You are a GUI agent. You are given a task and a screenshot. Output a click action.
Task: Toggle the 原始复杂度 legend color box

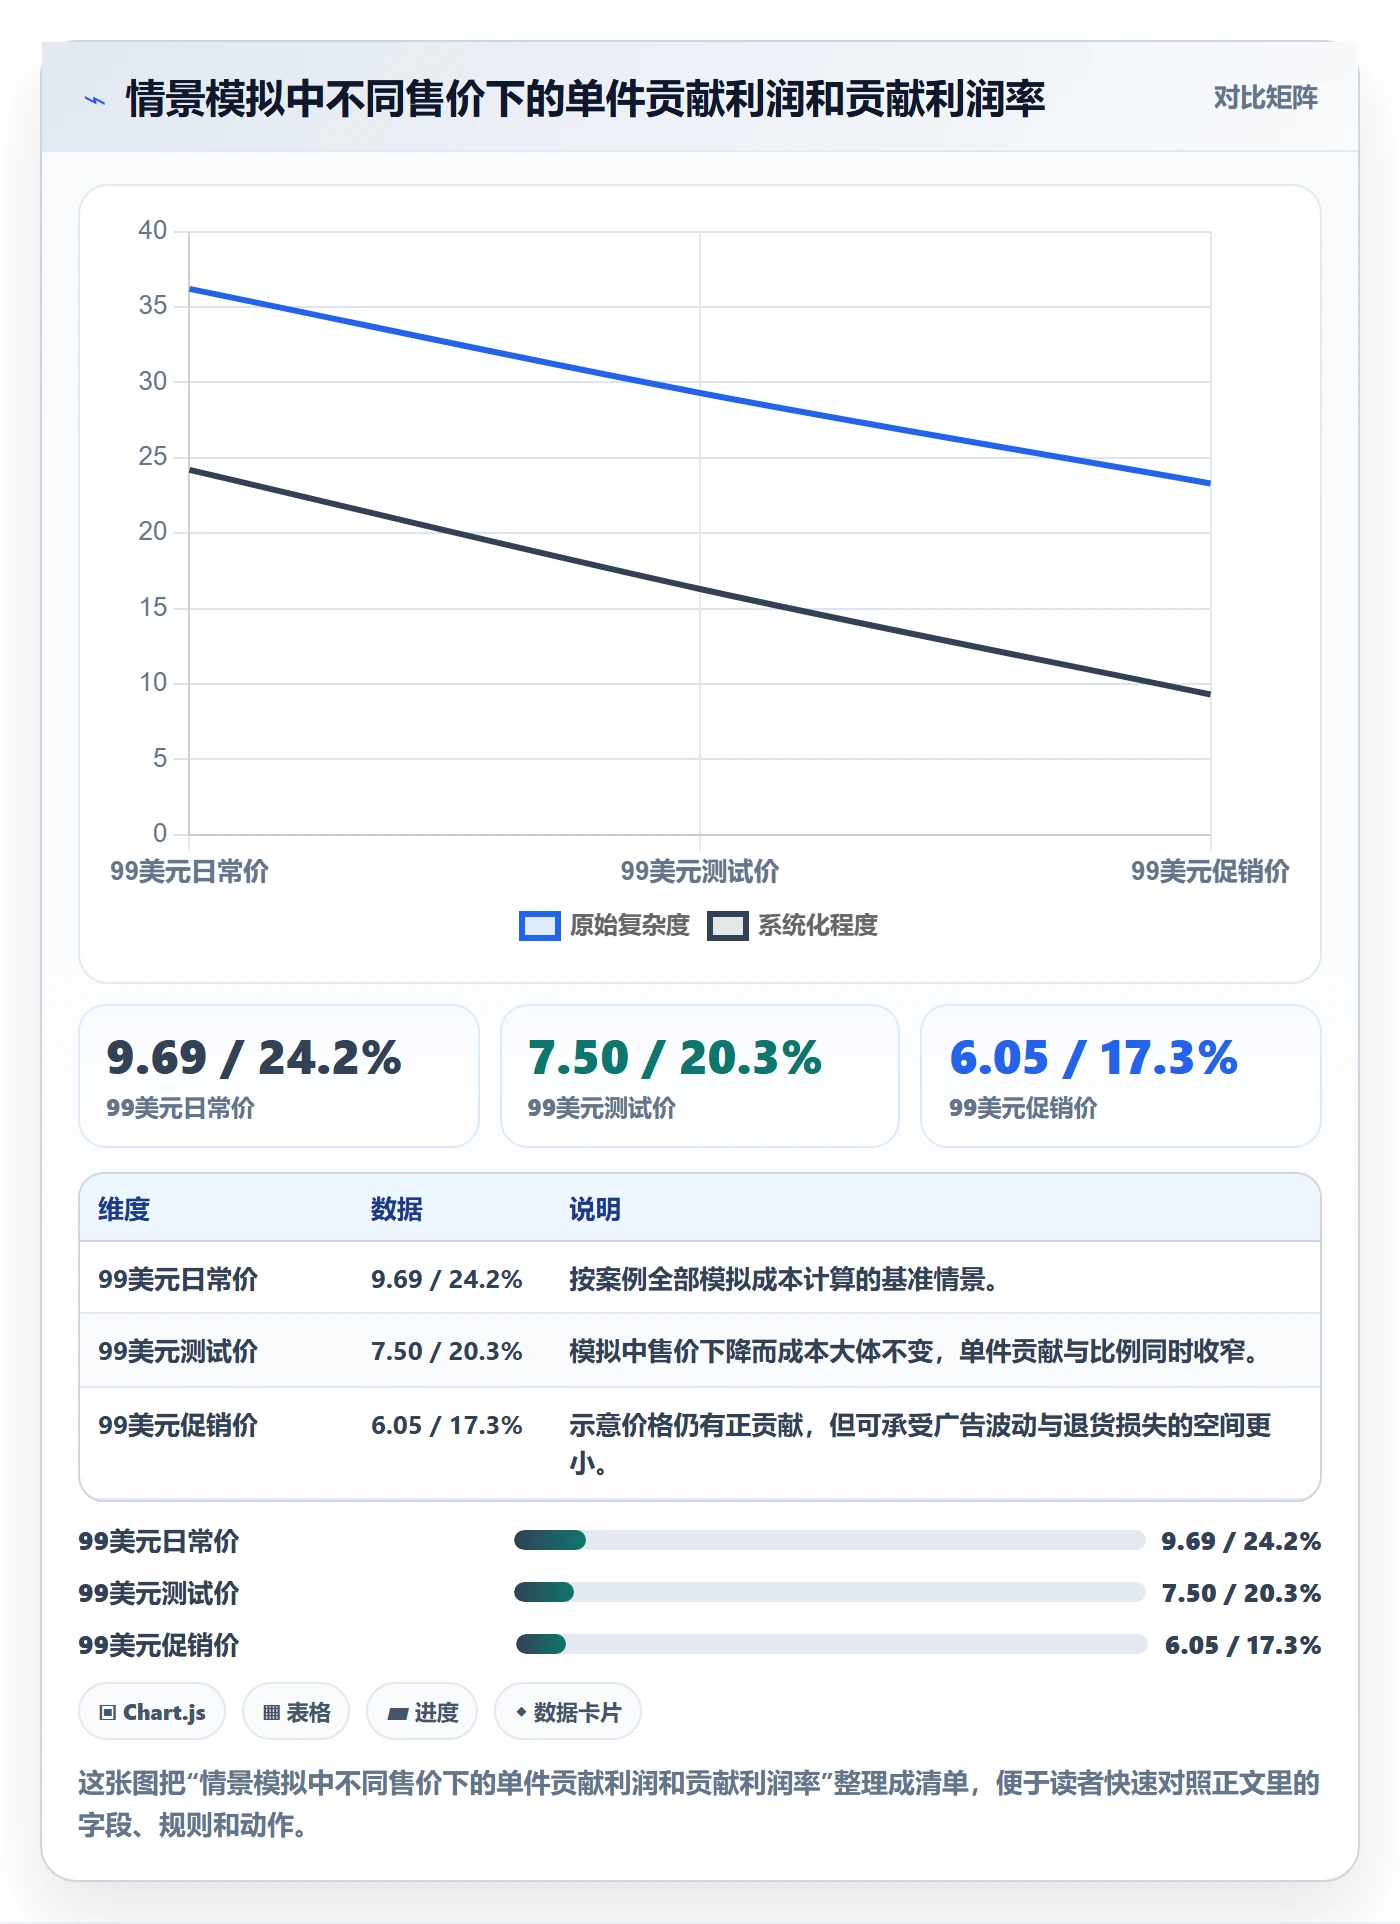tap(539, 926)
